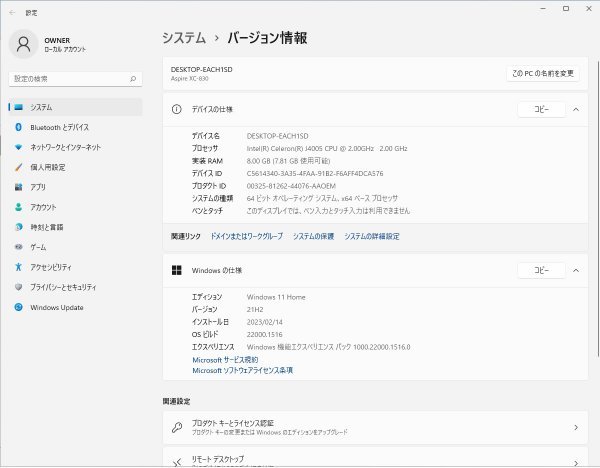The width and height of the screenshot is (600, 468).
Task: Click the key icon for product key
Action: [176, 427]
